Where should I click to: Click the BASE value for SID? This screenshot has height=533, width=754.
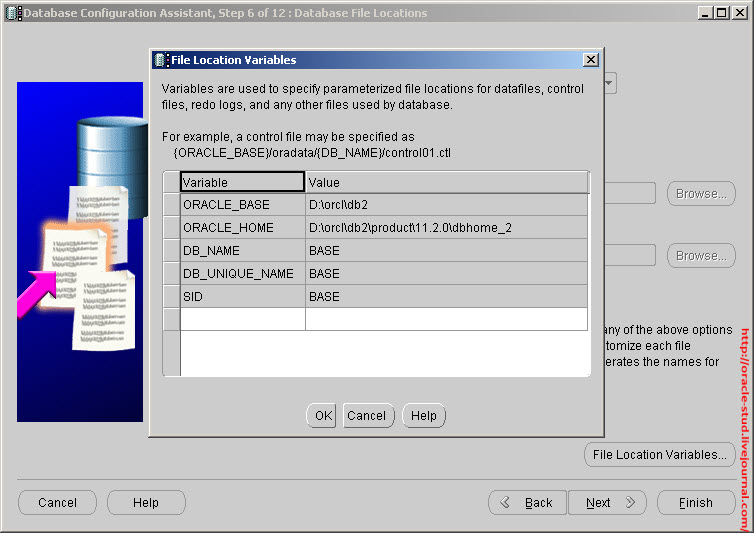(446, 297)
